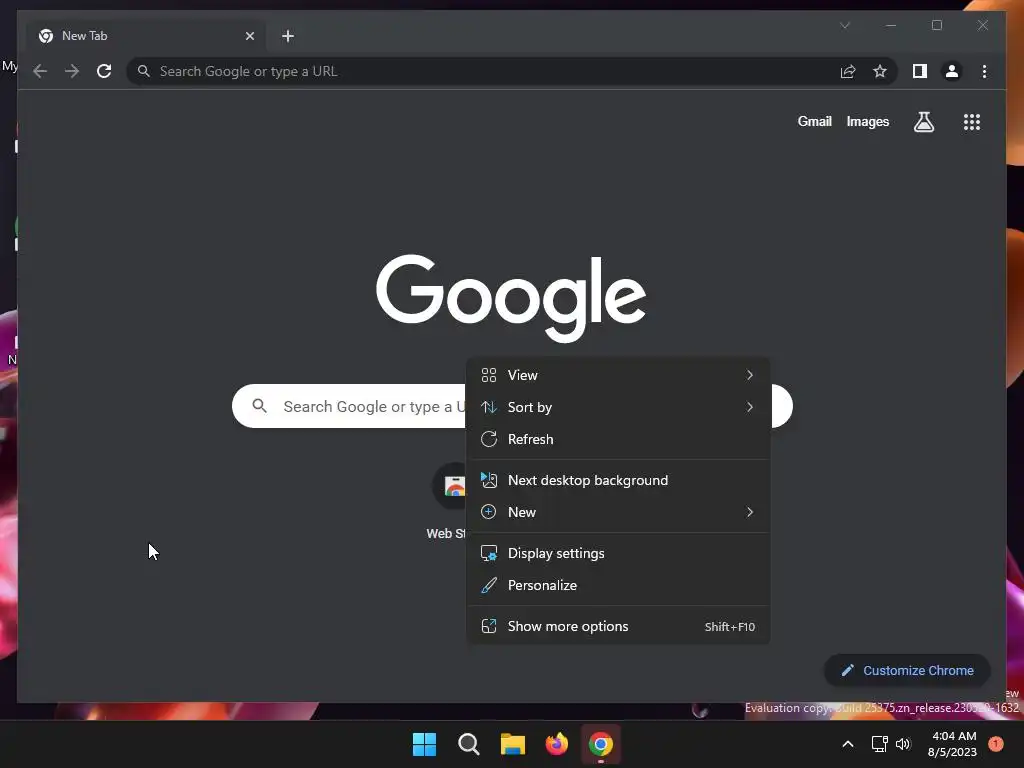Click the Chrome back arrow

[40, 71]
